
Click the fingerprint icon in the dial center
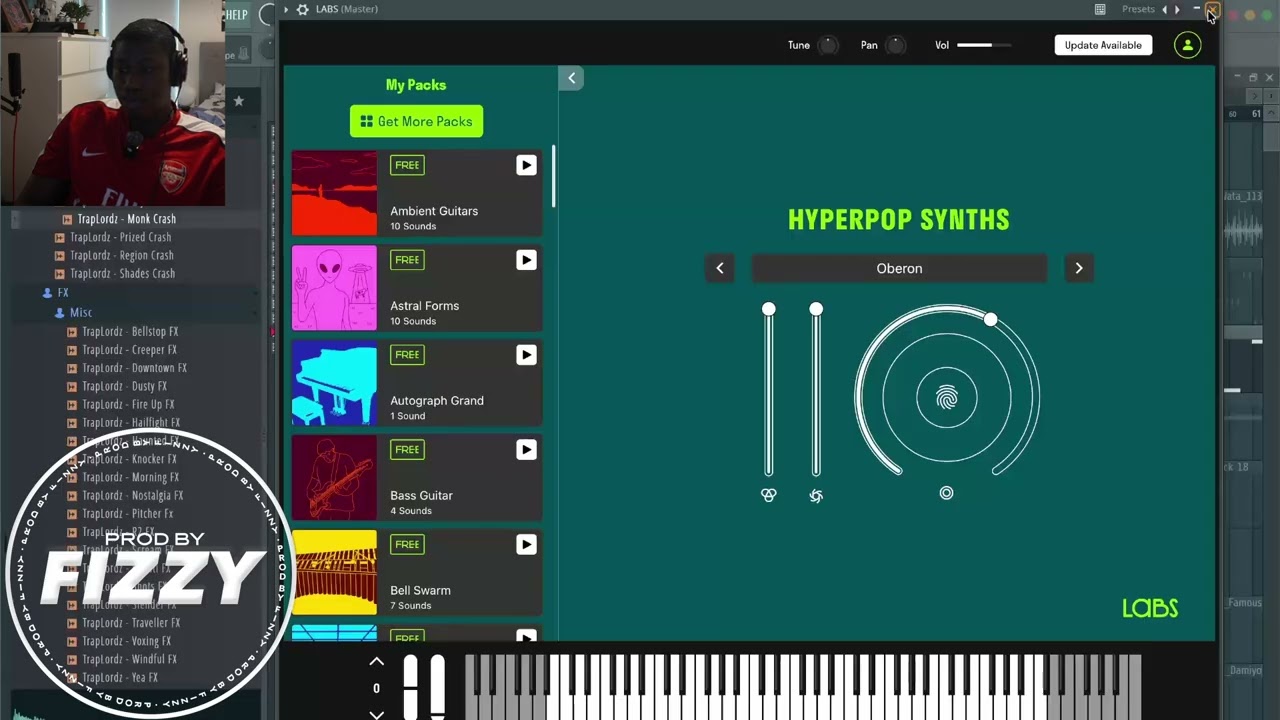[947, 398]
